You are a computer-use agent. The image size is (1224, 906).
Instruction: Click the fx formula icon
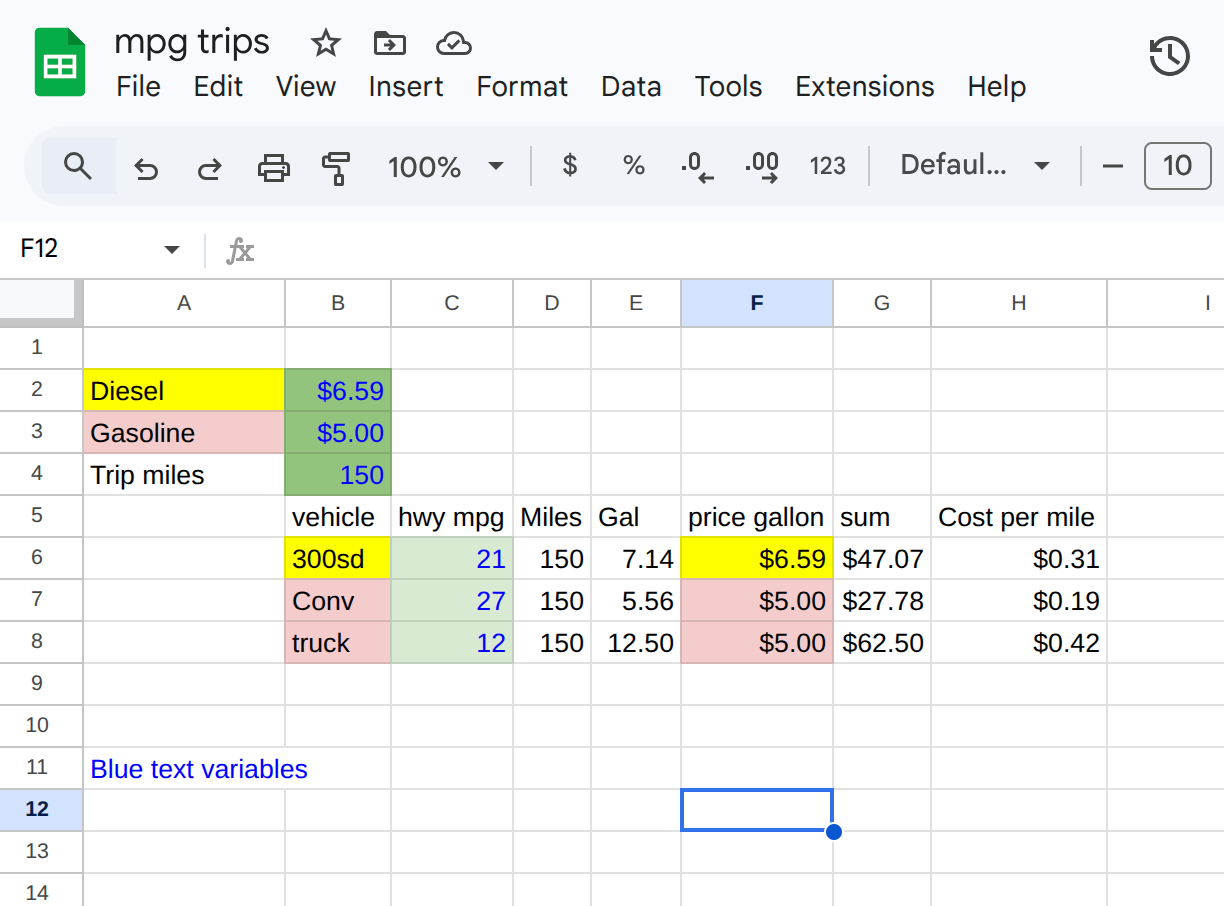point(240,250)
